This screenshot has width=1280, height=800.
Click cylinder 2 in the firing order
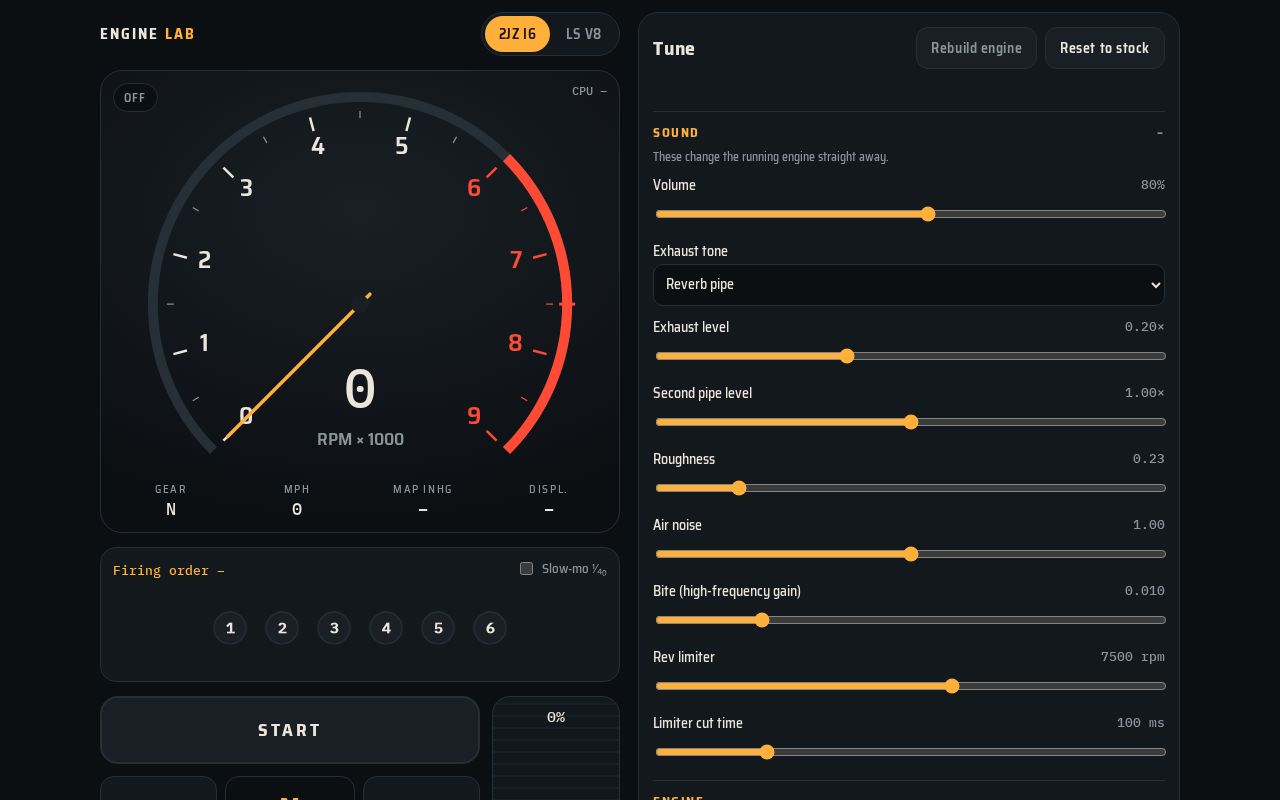coord(282,628)
